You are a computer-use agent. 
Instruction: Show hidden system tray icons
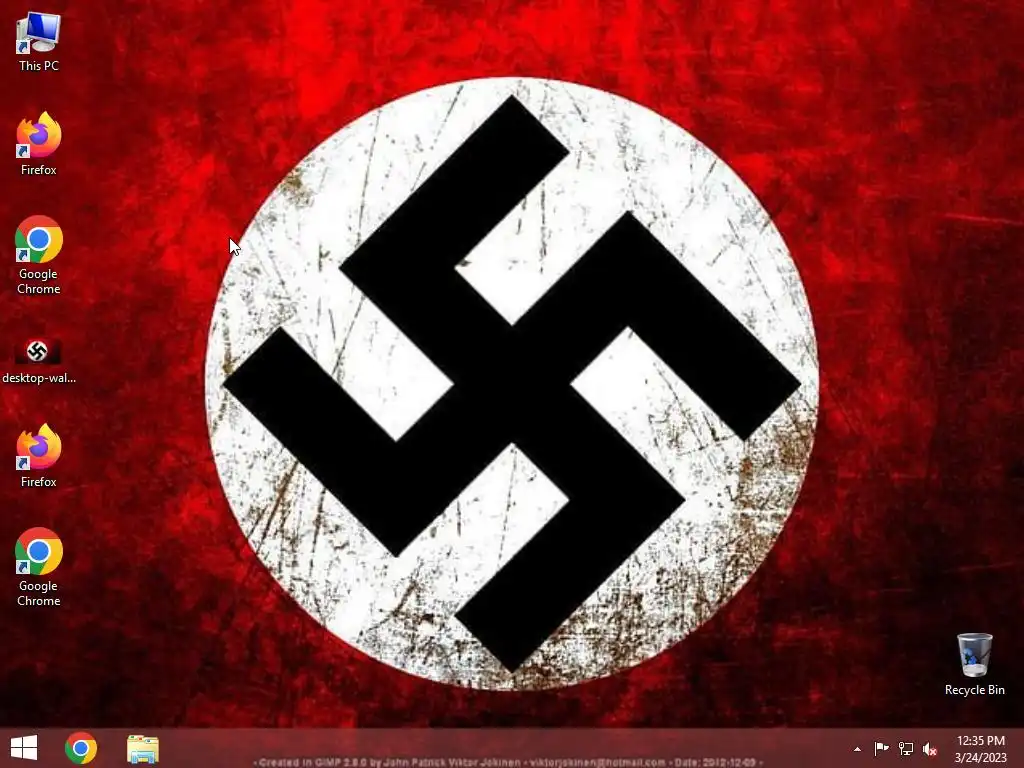coord(857,749)
